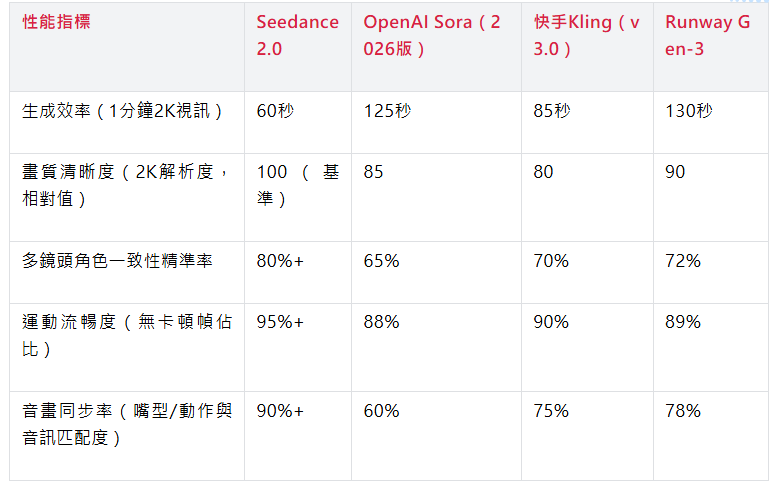Image resolution: width=773 pixels, height=492 pixels.
Task: Select the 100（基準）clarity cell
Action: coord(297,185)
